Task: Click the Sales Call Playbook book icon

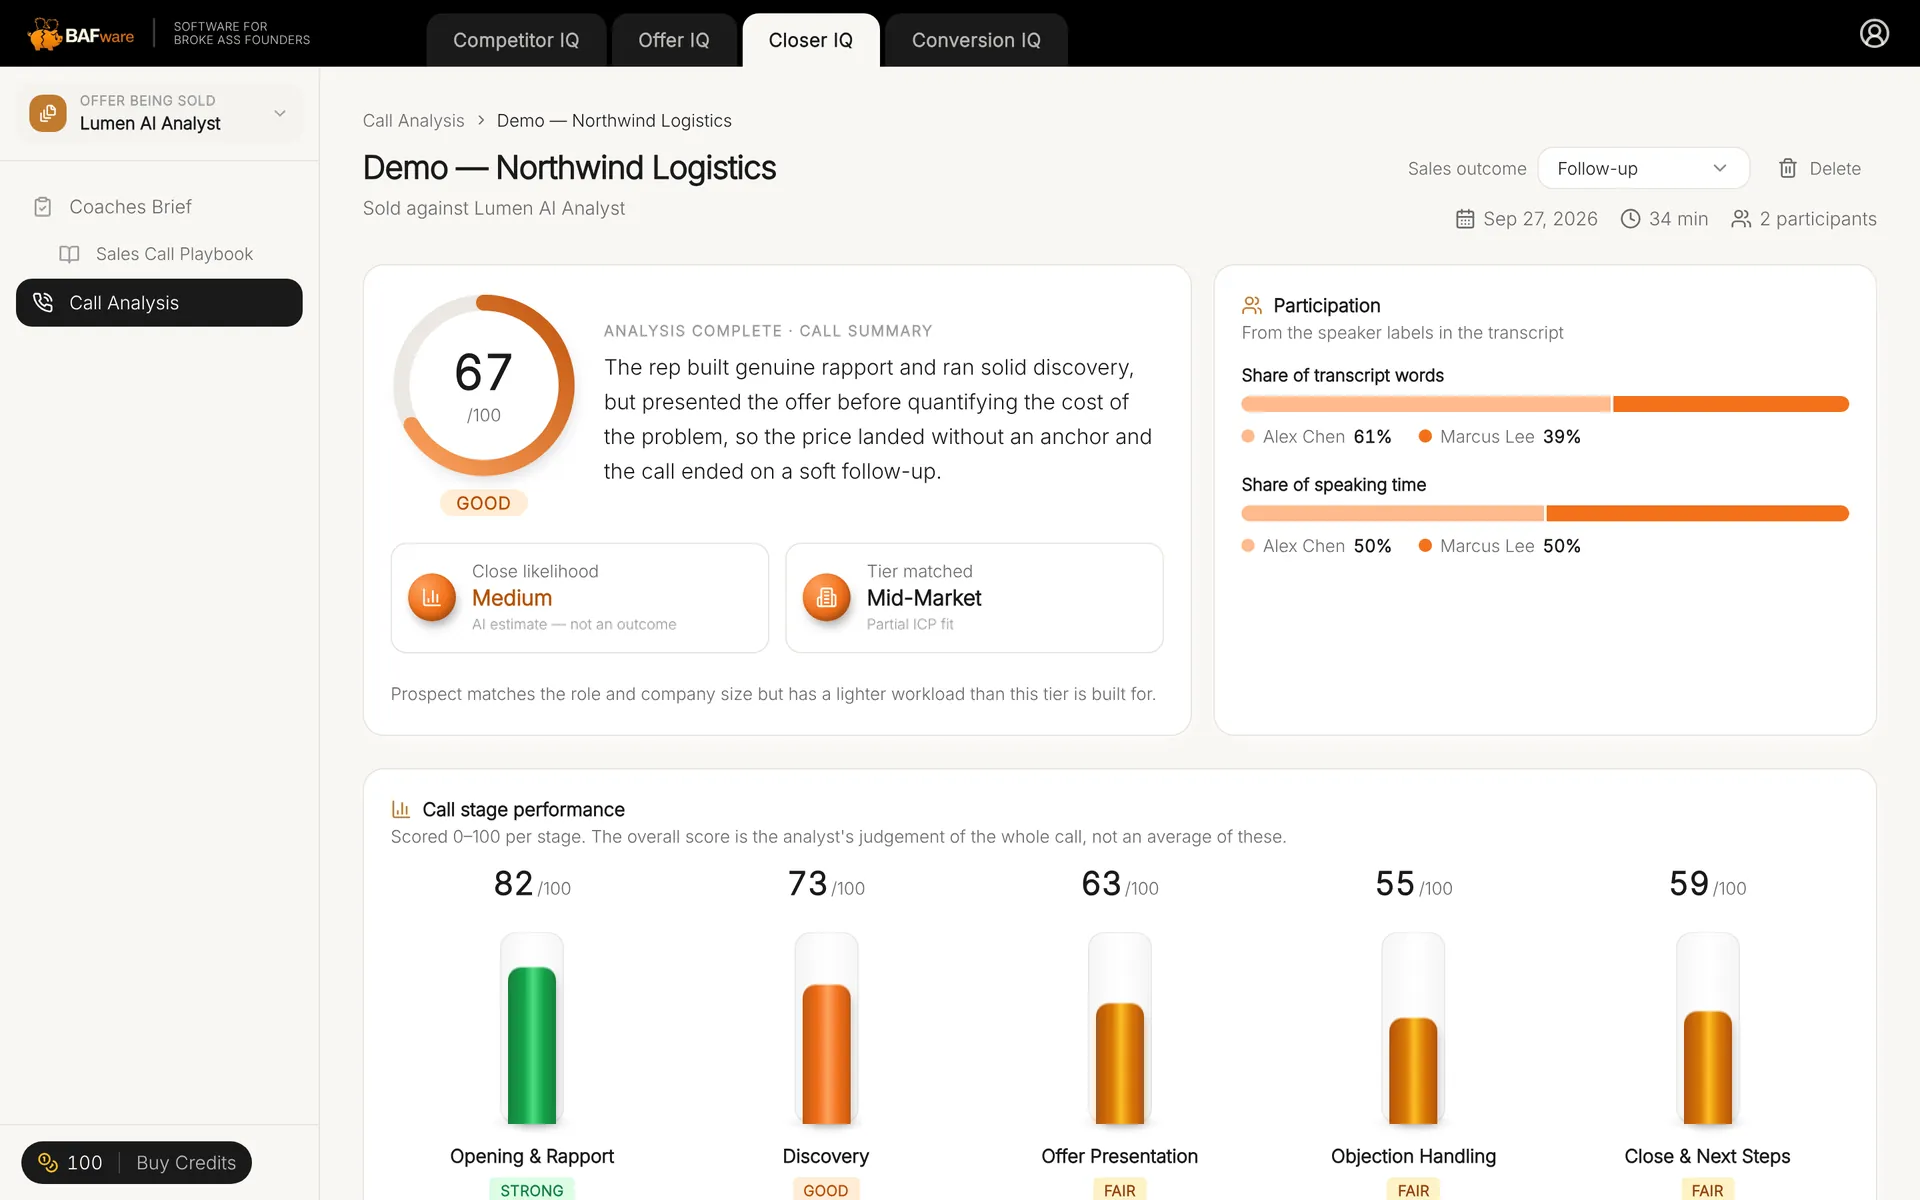Action: pyautogui.click(x=69, y=254)
